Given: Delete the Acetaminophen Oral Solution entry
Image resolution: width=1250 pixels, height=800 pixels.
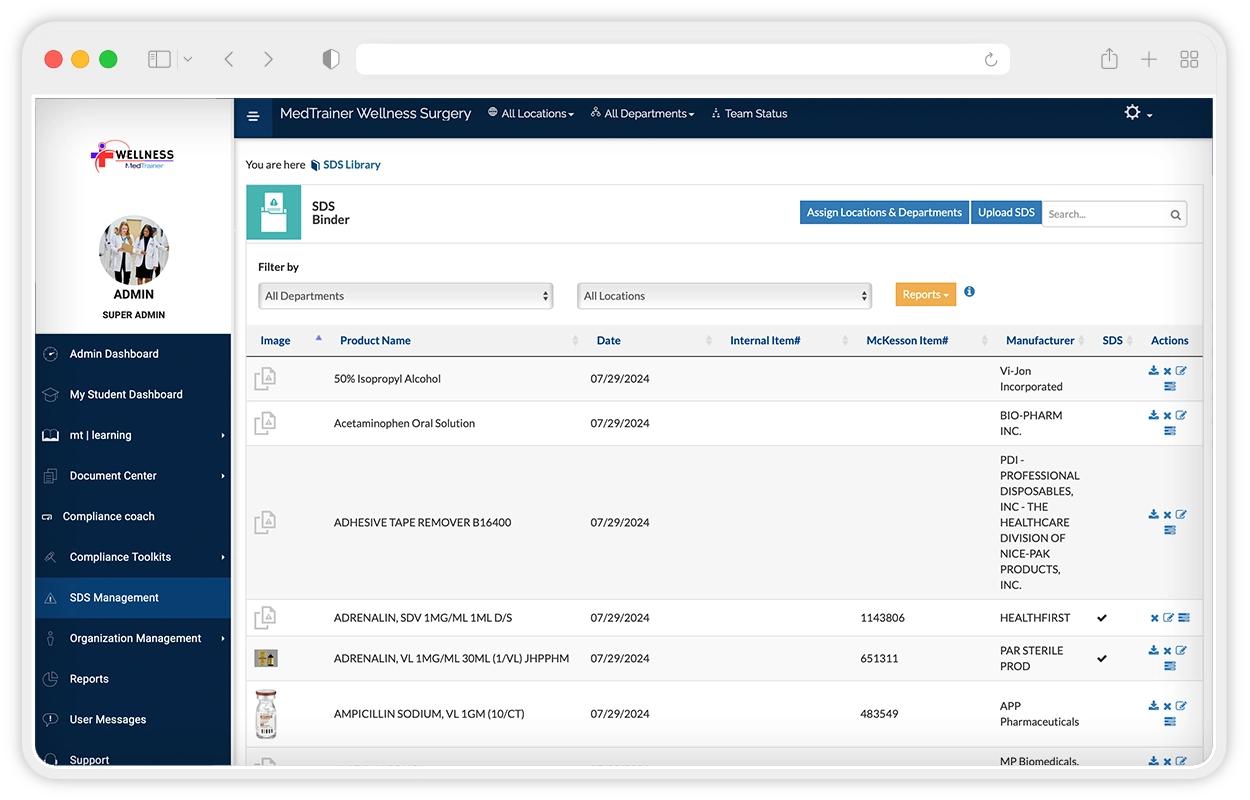Looking at the screenshot, I should tap(1167, 415).
